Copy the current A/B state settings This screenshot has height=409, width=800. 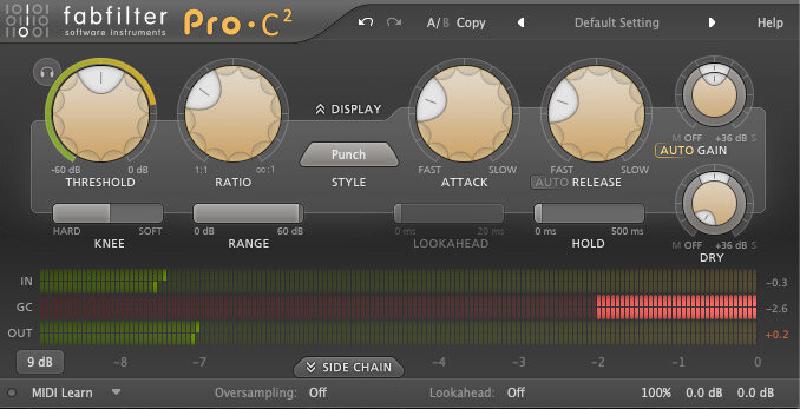pyautogui.click(x=471, y=23)
